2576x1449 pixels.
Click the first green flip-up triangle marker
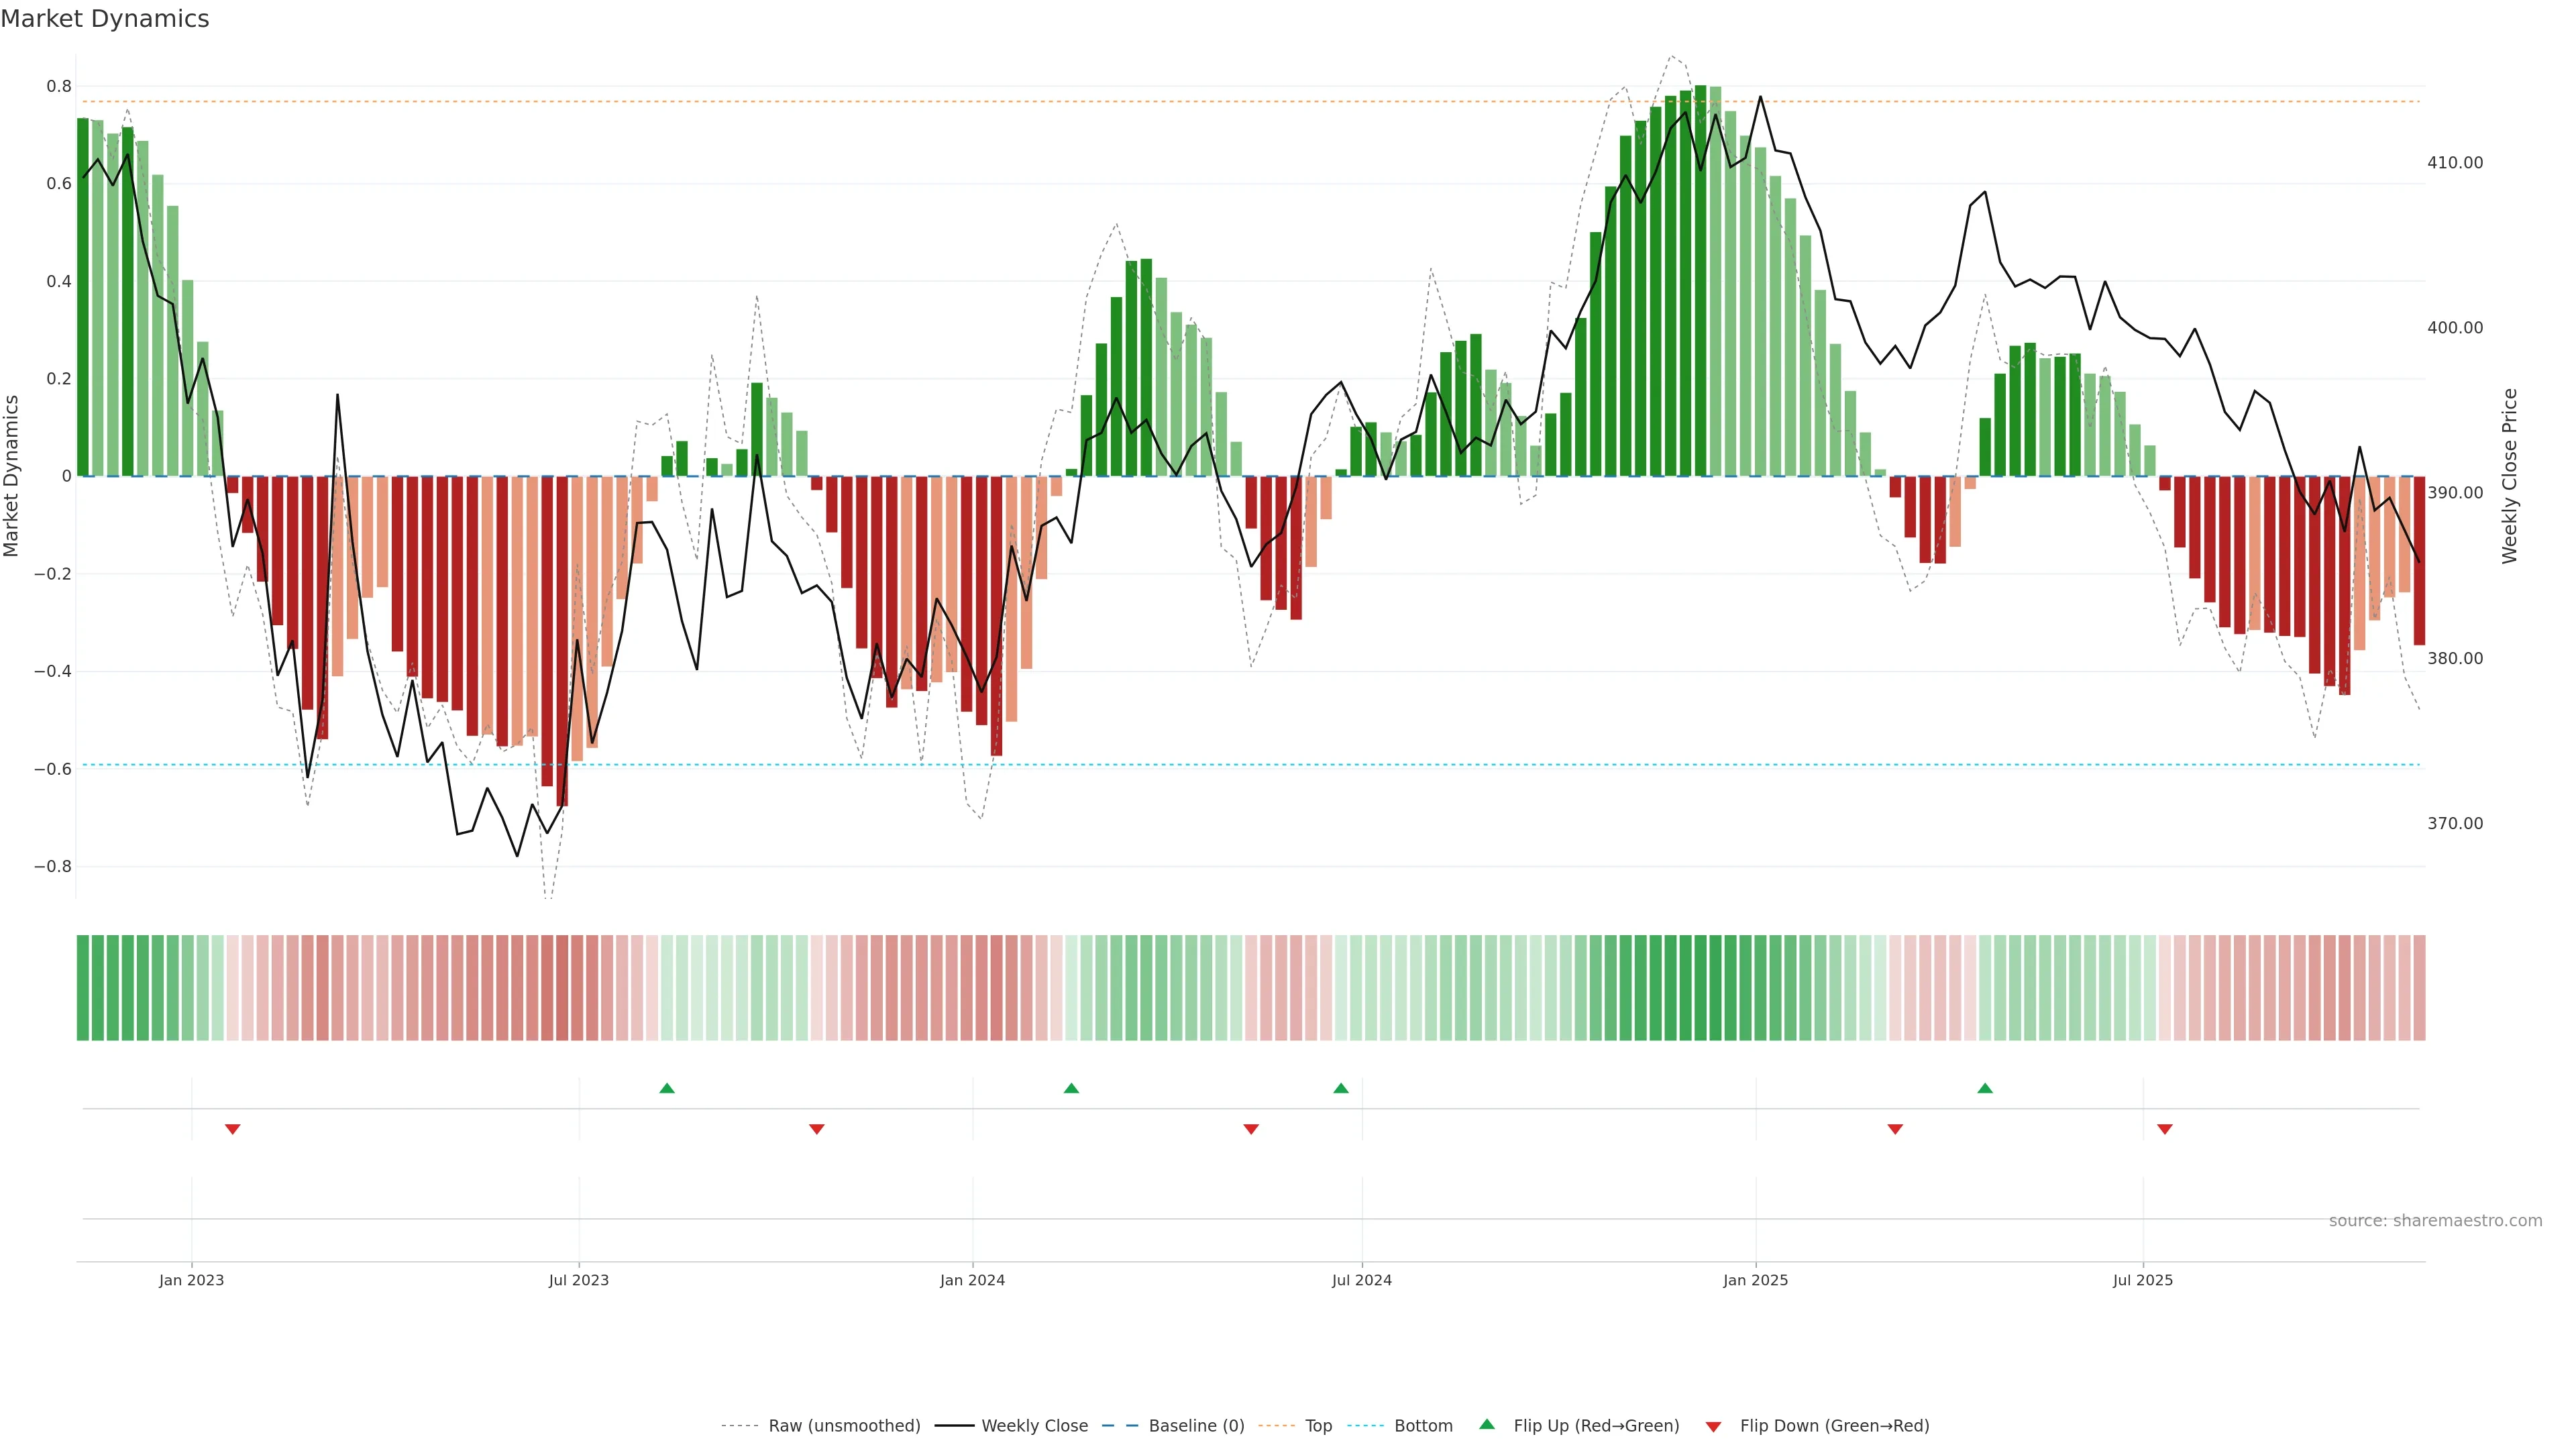coord(667,1088)
